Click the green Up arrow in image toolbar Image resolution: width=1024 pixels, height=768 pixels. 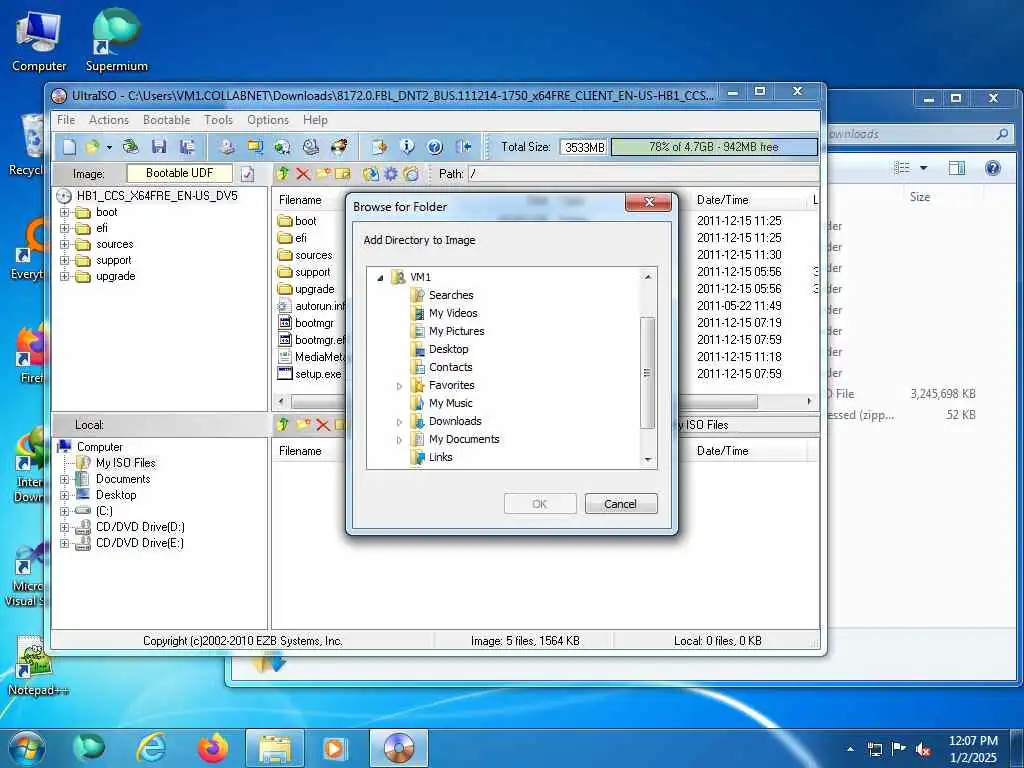pyautogui.click(x=283, y=174)
